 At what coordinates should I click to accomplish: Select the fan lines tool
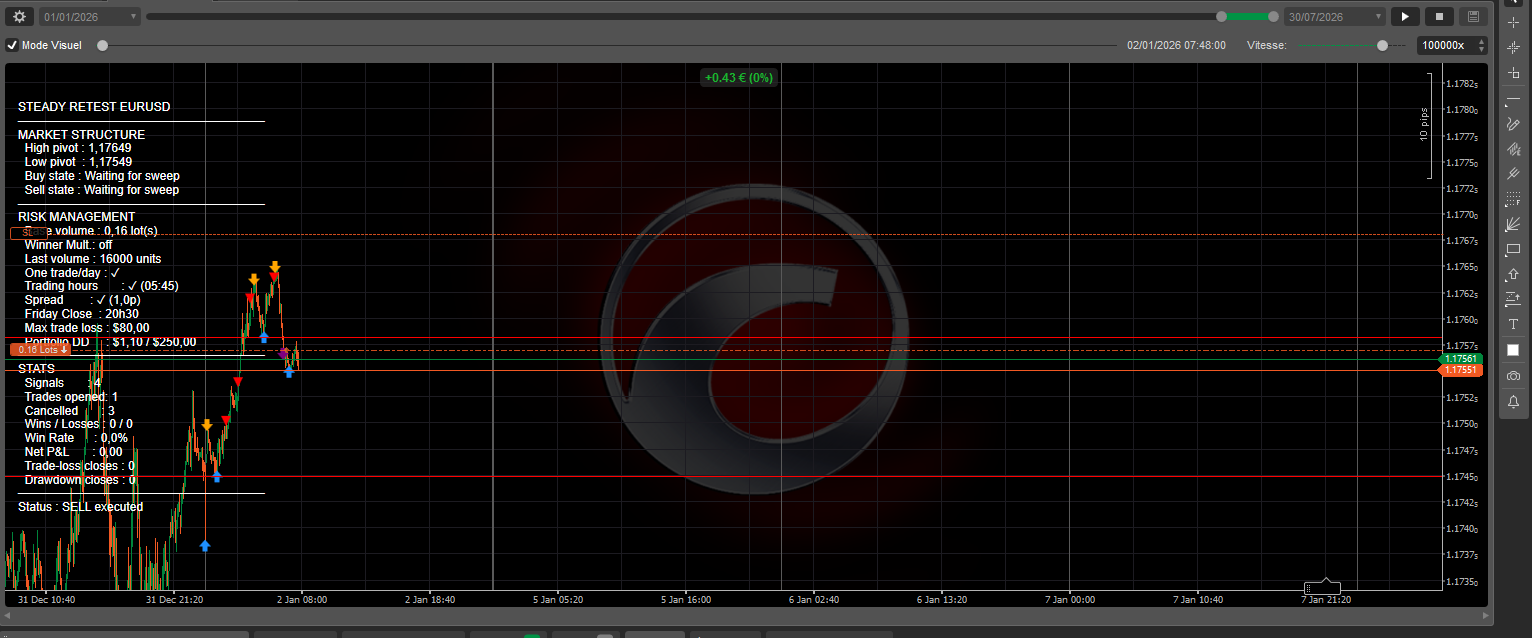1513,224
